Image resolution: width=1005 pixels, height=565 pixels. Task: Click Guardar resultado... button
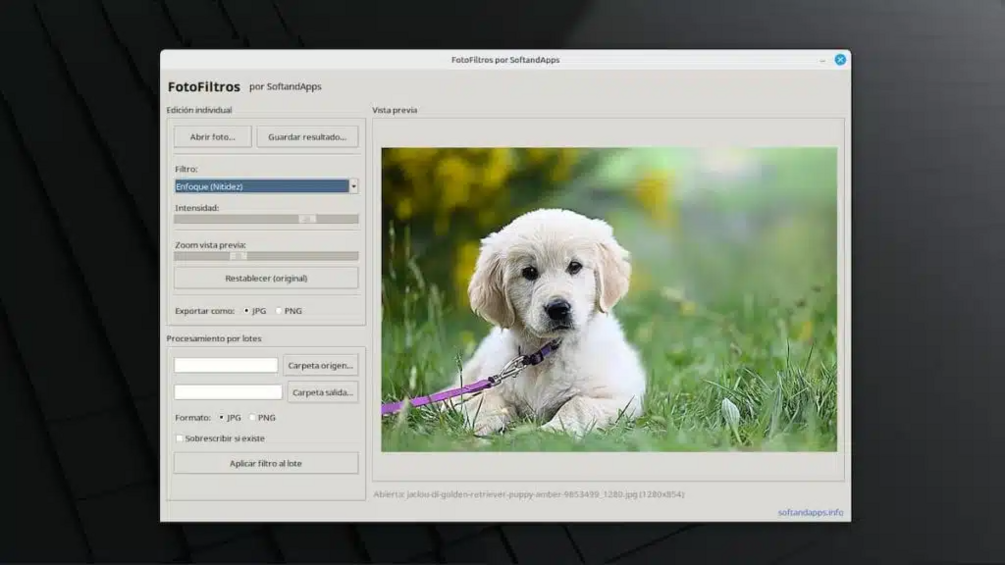(x=307, y=136)
